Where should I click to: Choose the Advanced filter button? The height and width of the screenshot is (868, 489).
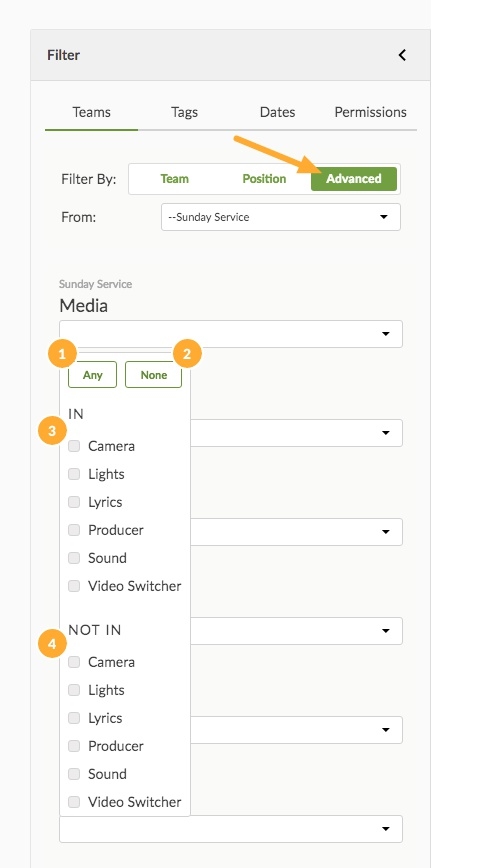tap(354, 179)
